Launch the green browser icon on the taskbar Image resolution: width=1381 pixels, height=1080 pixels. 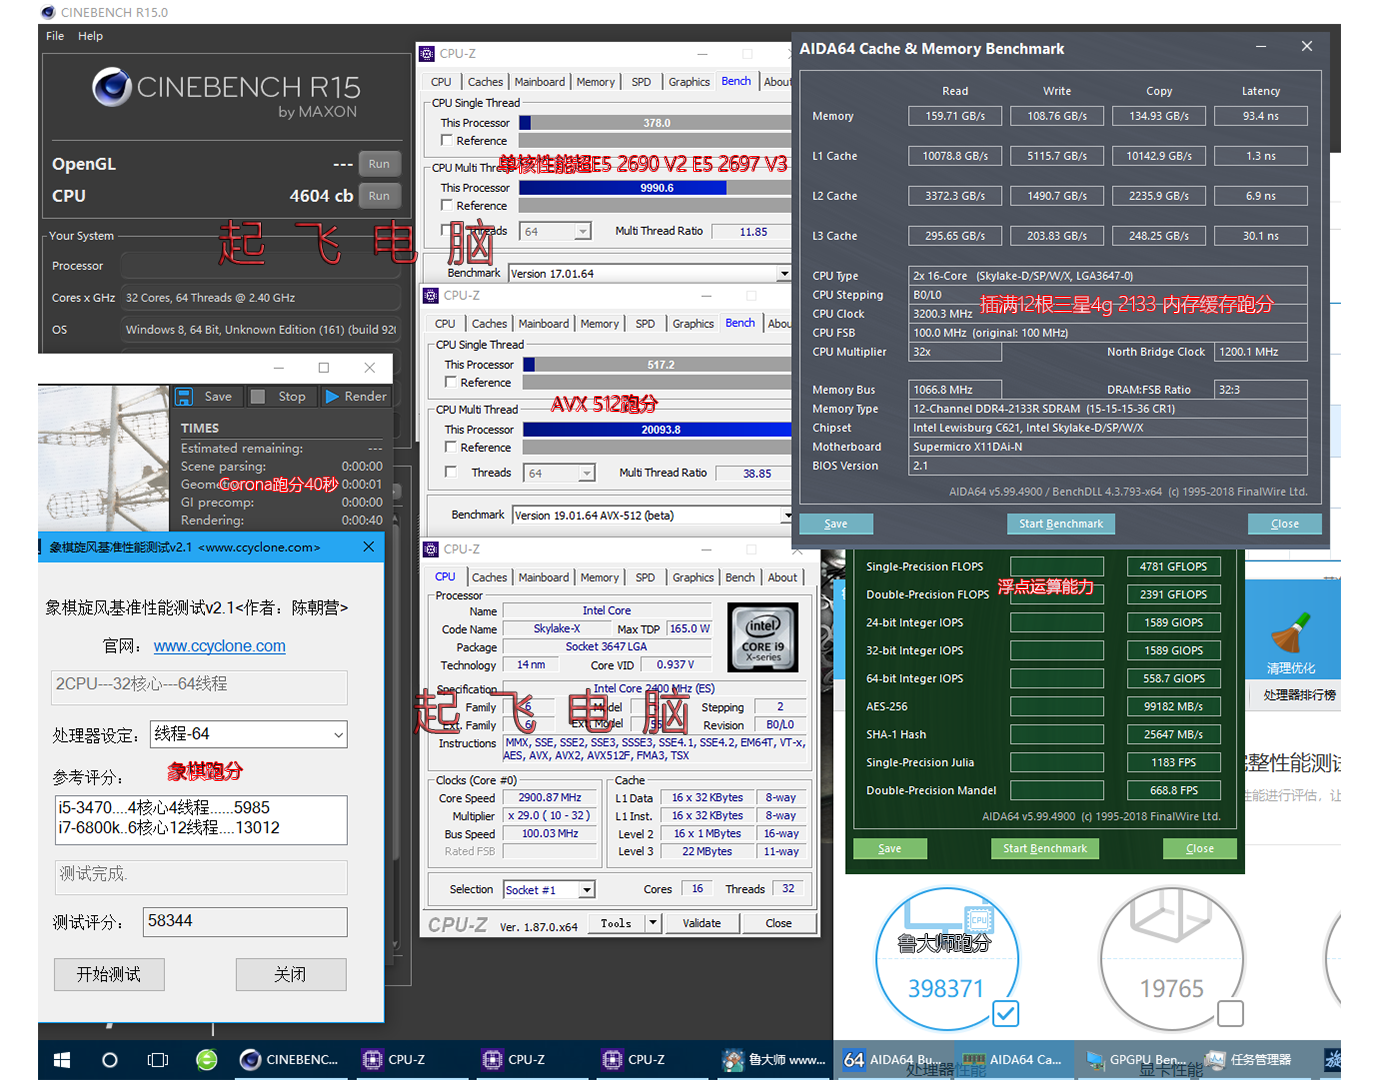click(207, 1060)
